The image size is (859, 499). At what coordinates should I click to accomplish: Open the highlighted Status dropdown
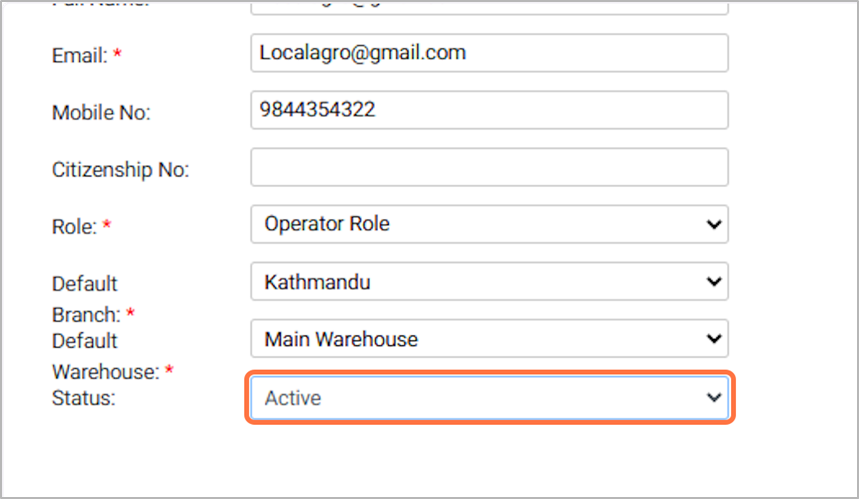coord(480,398)
